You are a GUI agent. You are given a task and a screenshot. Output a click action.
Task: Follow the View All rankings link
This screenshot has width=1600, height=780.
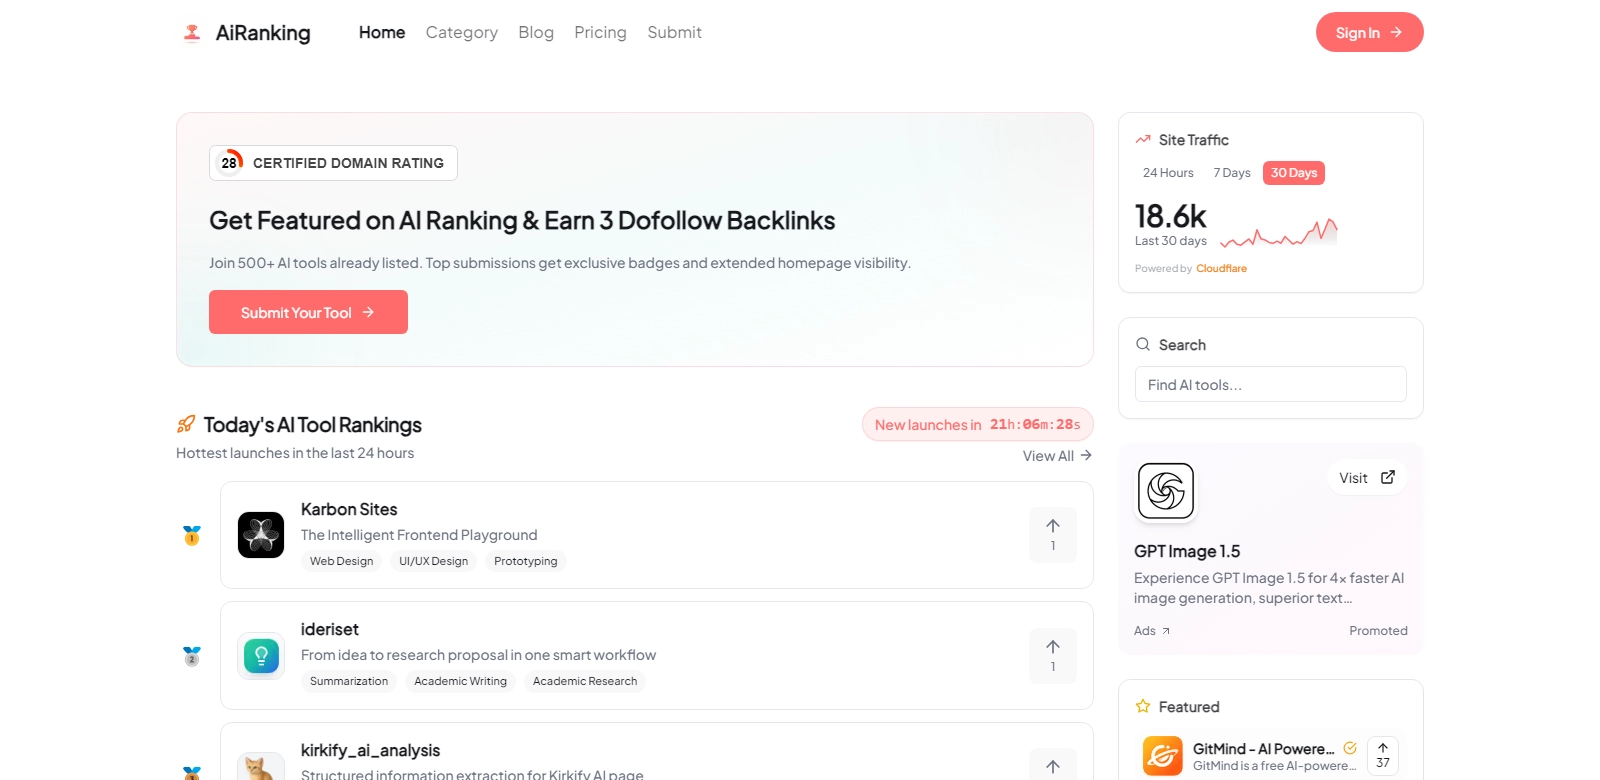(1056, 456)
